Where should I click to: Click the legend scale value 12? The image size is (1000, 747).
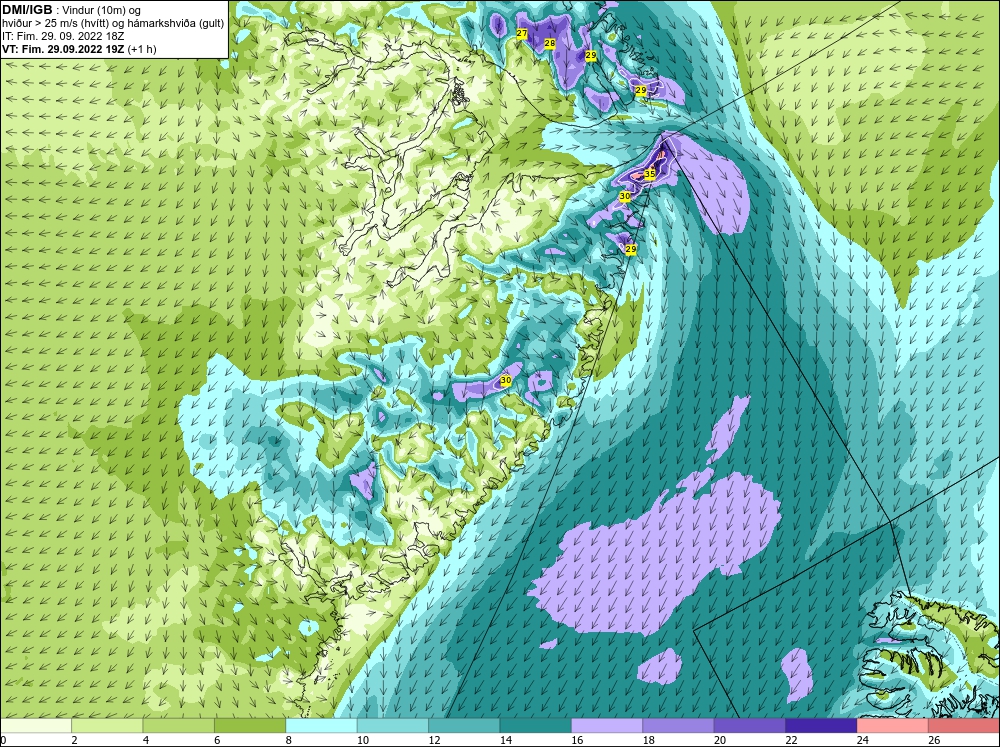(434, 740)
